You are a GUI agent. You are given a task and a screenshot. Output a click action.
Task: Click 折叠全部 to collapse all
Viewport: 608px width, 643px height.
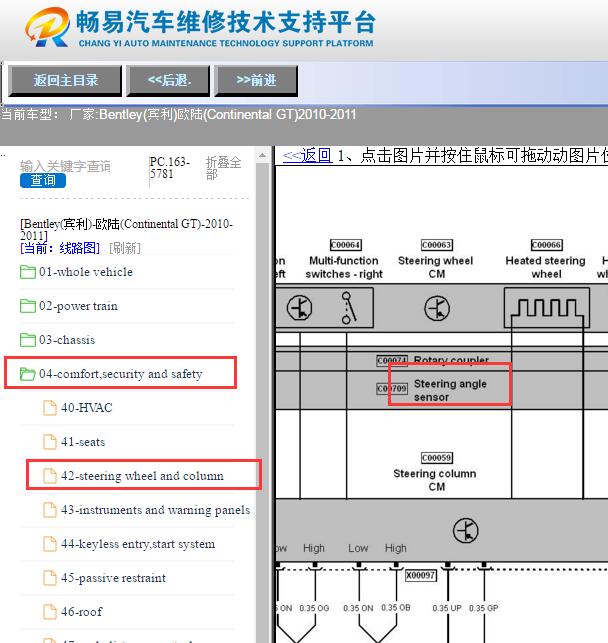223,168
